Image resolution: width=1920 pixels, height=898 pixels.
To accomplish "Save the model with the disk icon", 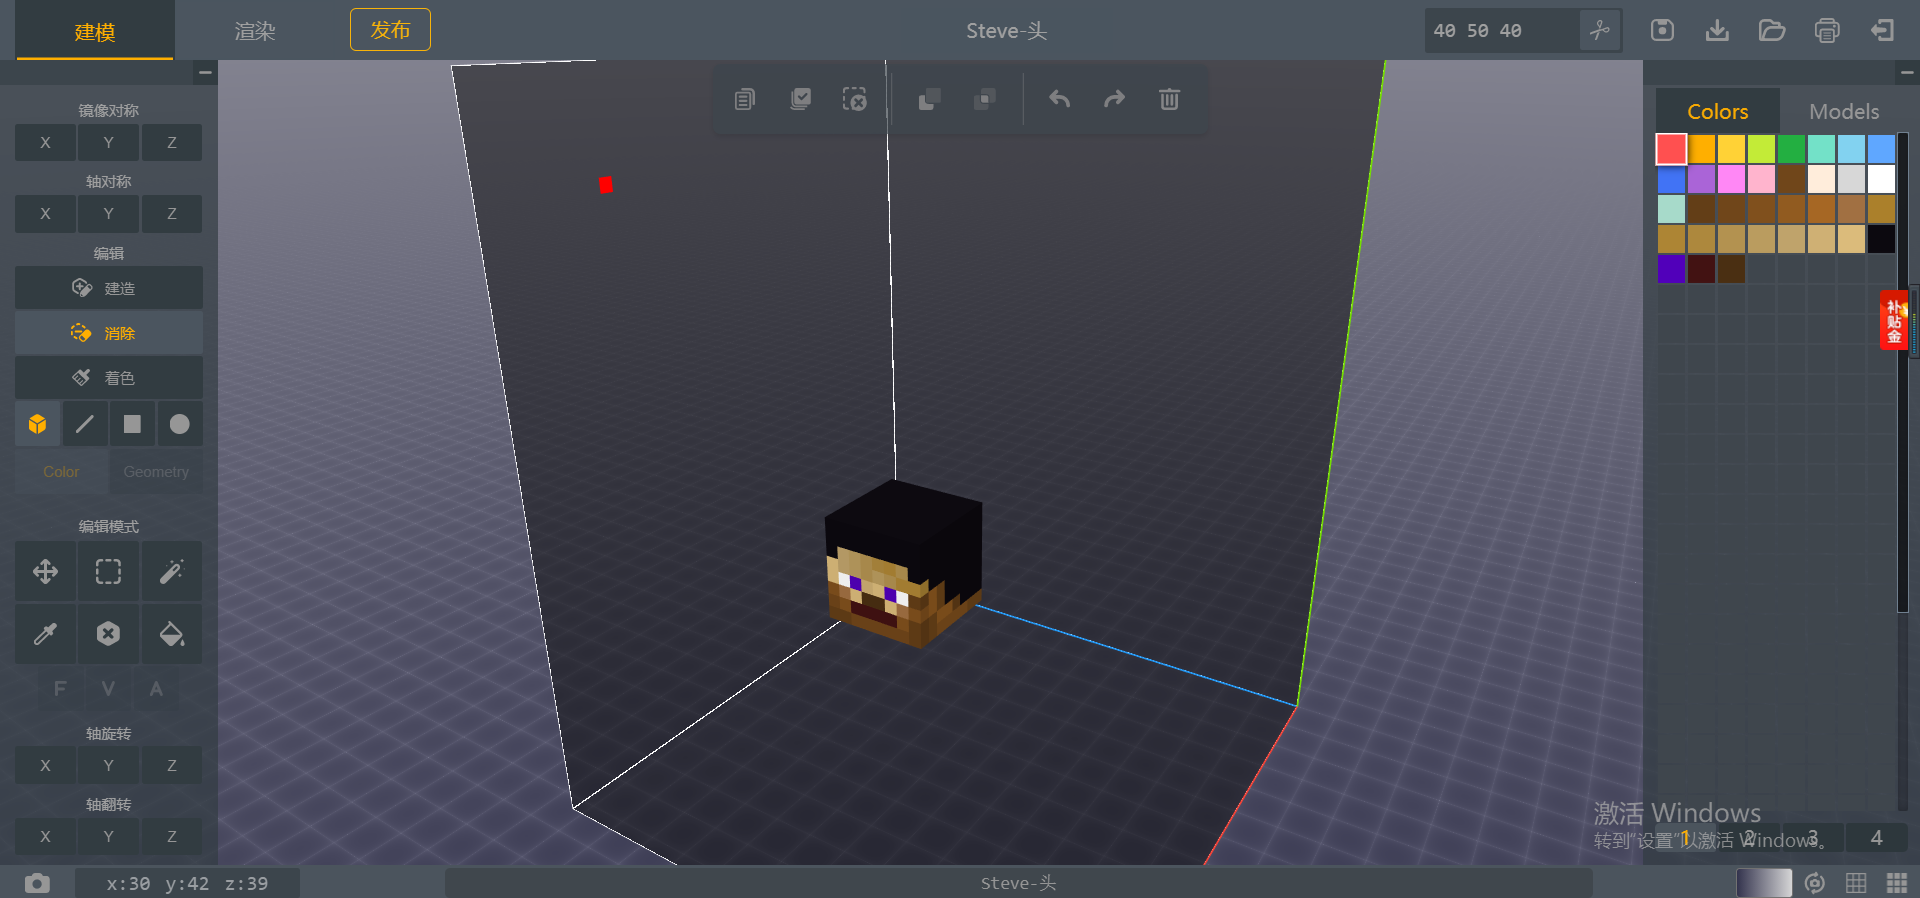I will [x=1662, y=31].
